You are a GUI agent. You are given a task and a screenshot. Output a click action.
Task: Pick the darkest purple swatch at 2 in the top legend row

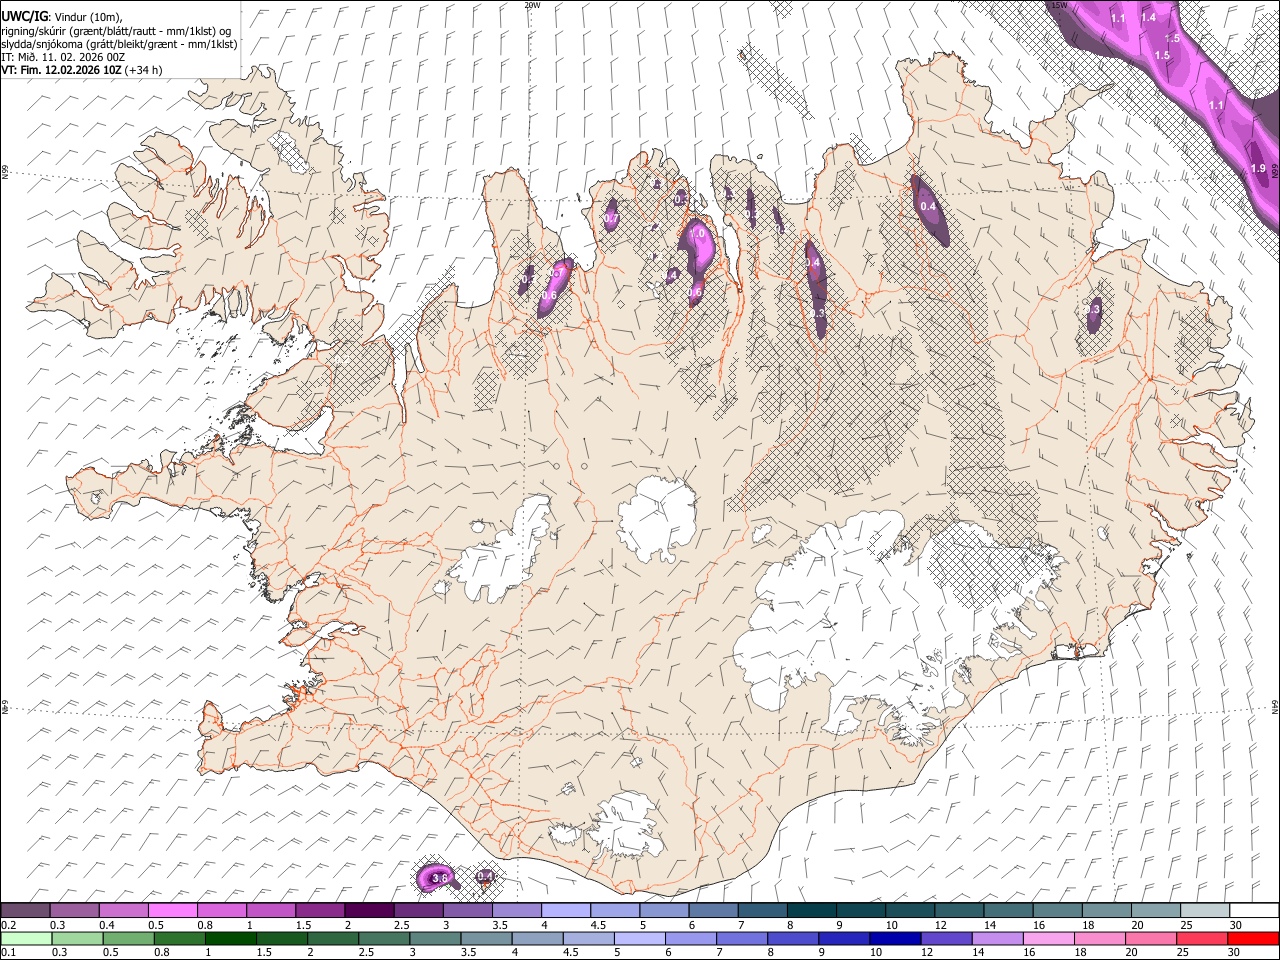[x=369, y=911]
